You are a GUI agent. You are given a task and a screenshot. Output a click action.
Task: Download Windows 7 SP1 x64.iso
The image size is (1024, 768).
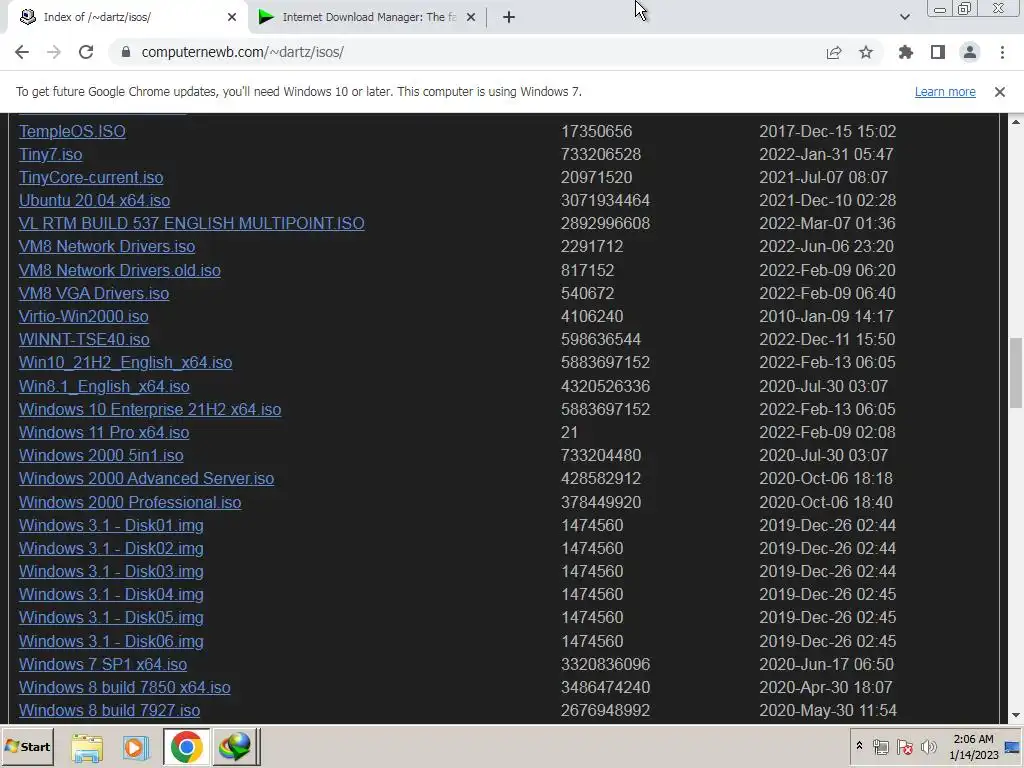(103, 664)
